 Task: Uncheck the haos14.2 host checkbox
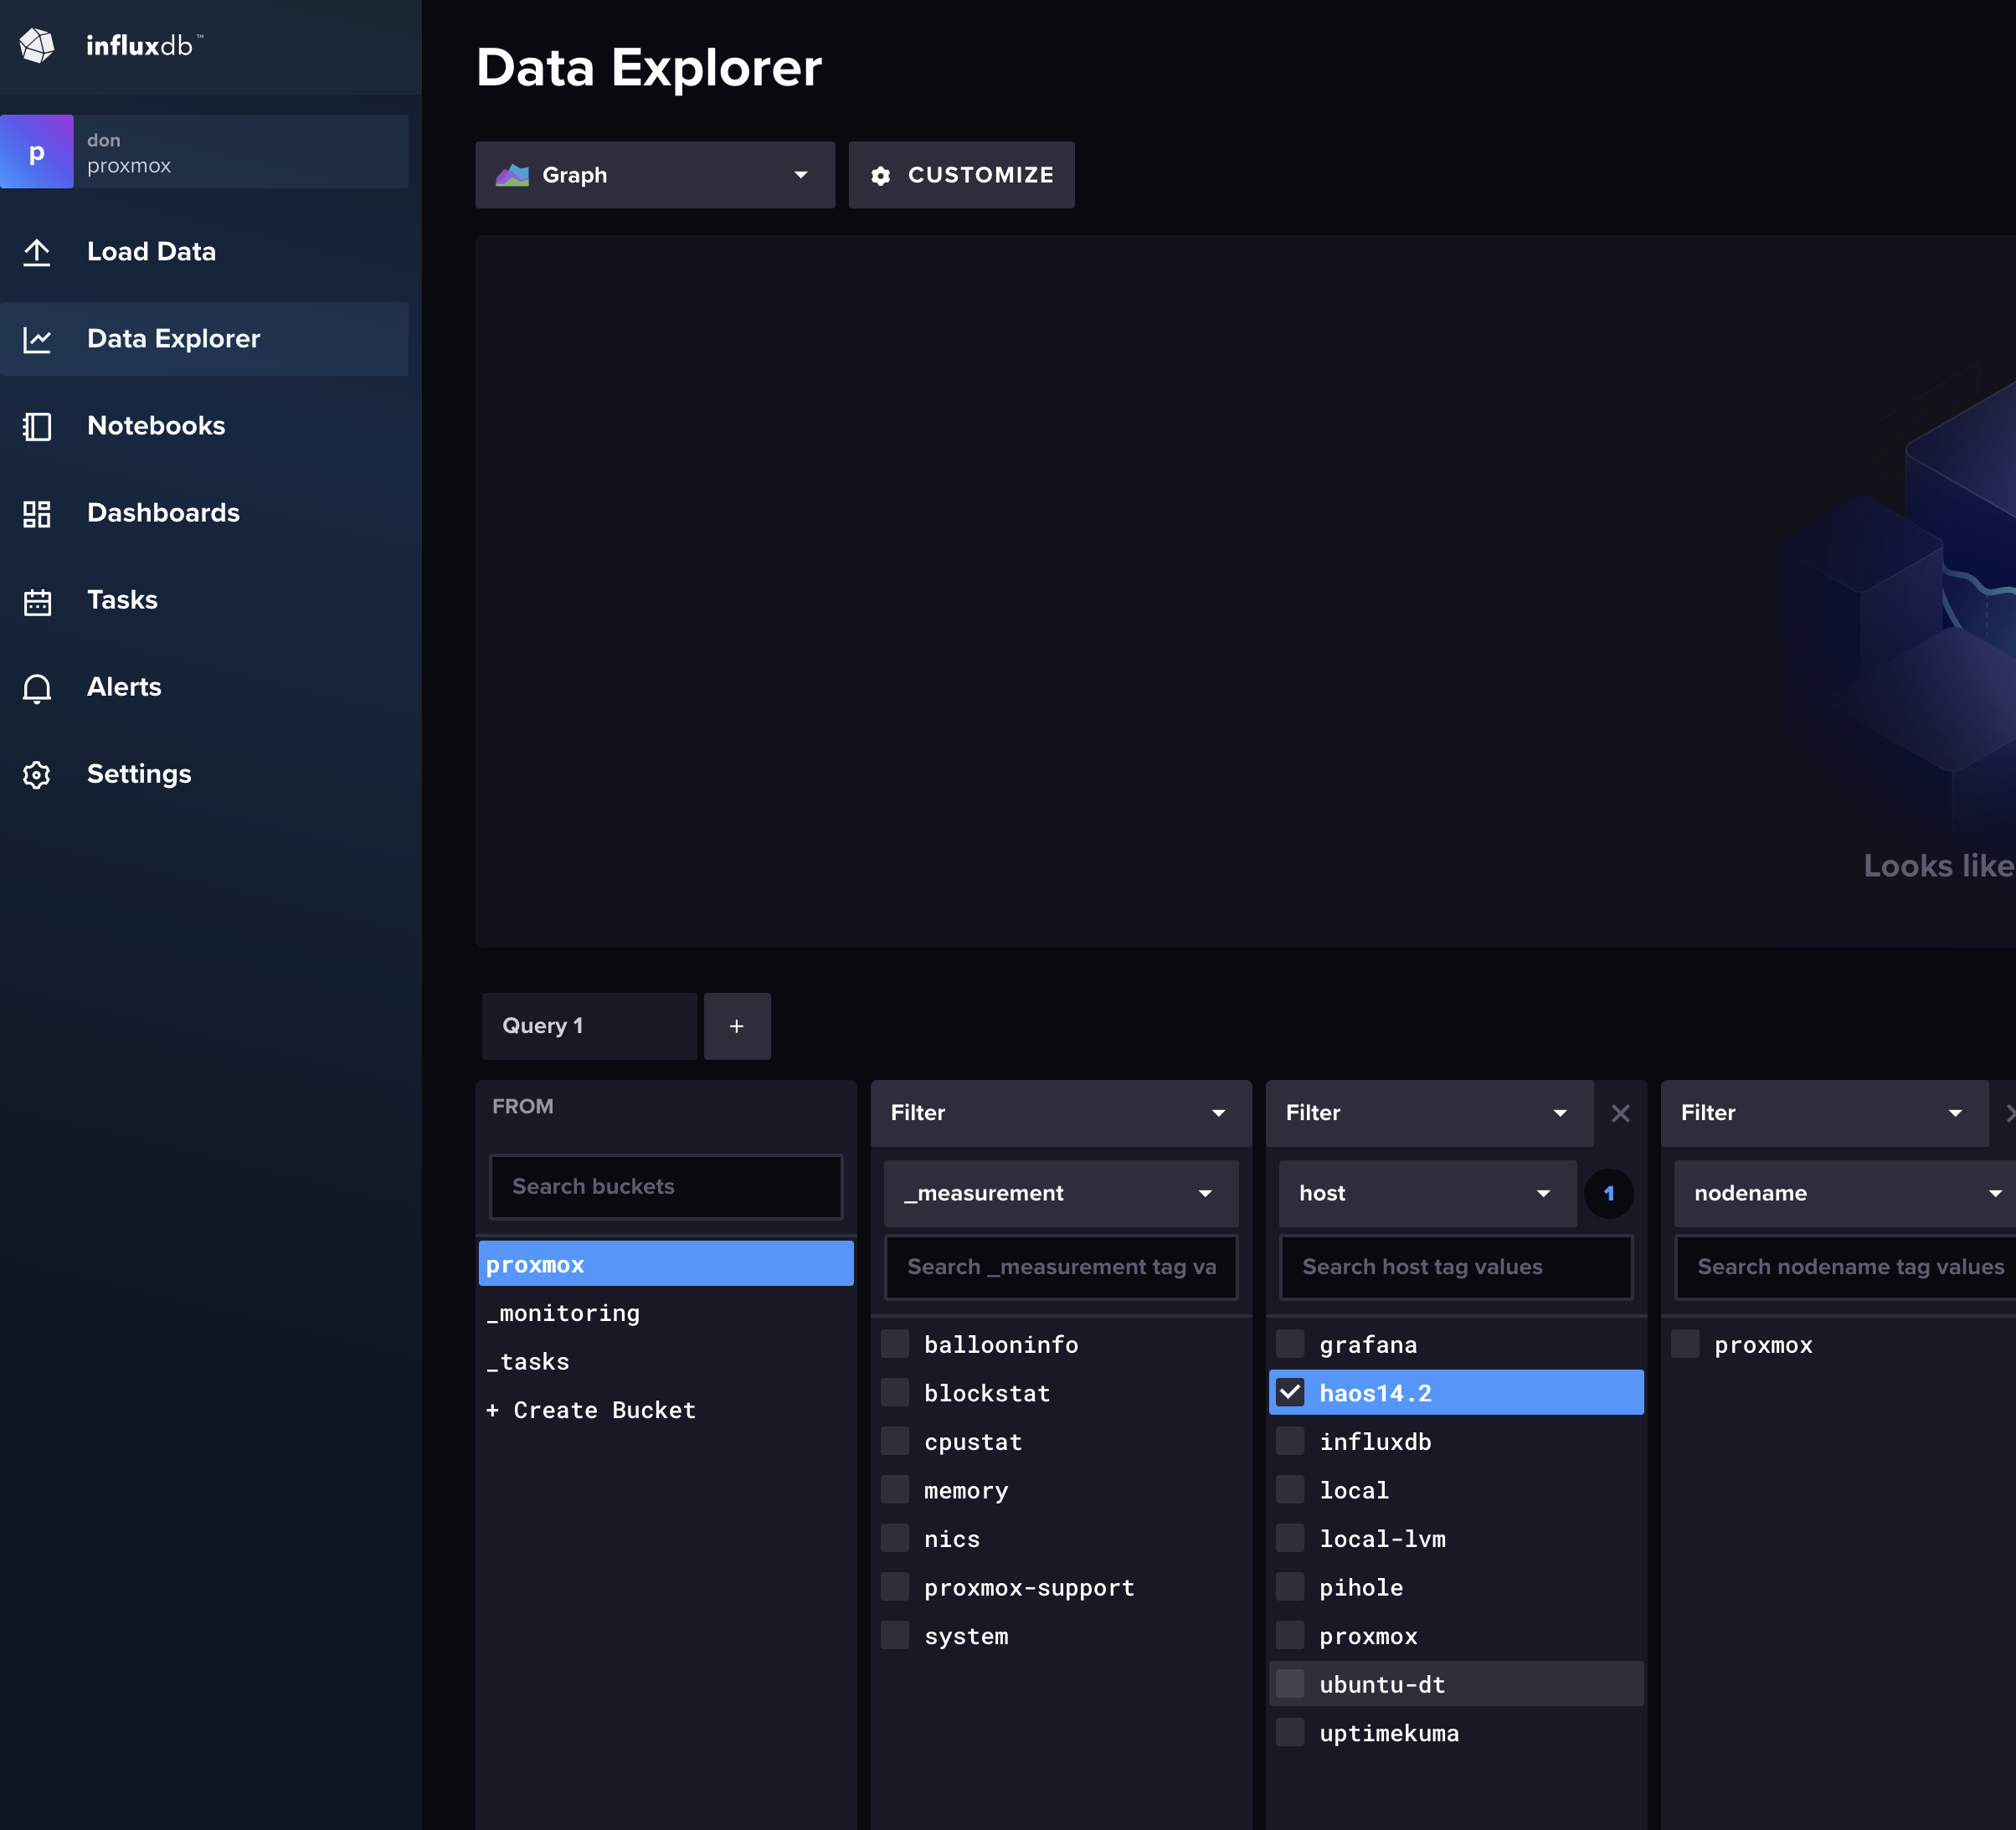1290,1392
